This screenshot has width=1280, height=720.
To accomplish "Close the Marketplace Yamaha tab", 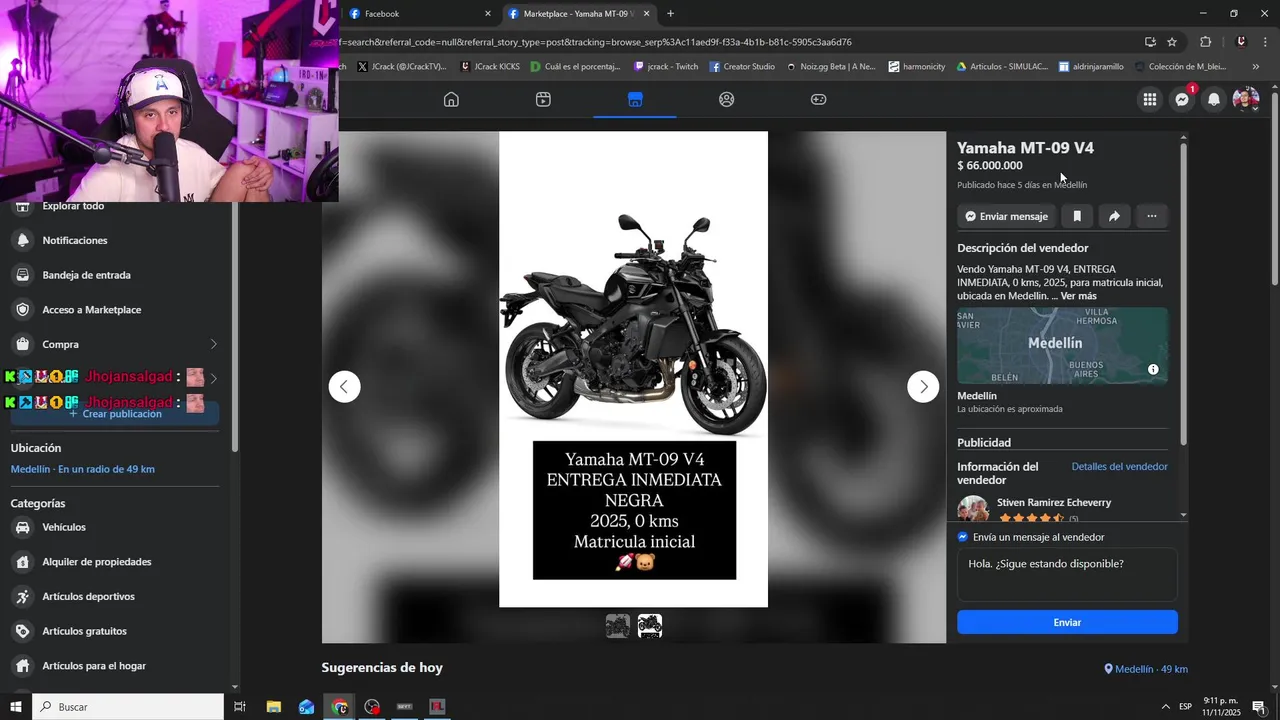I will [x=647, y=14].
